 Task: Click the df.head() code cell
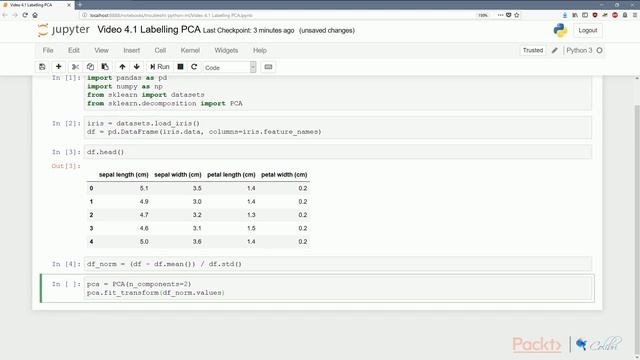pyautogui.click(x=338, y=152)
